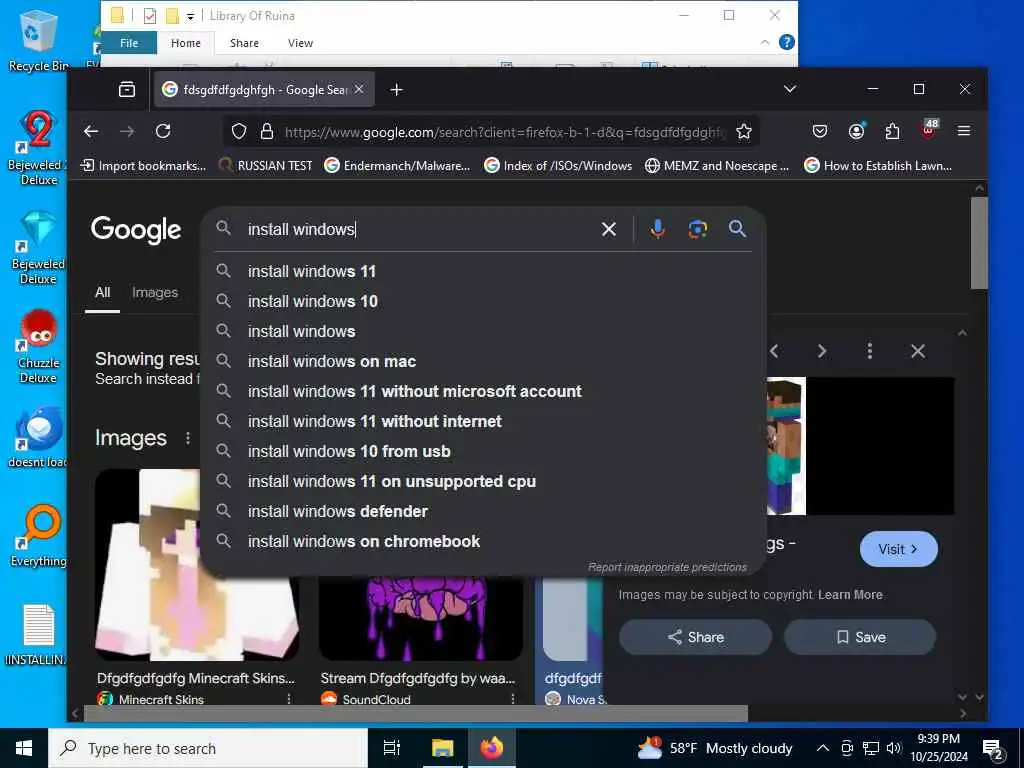This screenshot has width=1024, height=768.
Task: Open Windows Start menu
Action: click(24, 748)
